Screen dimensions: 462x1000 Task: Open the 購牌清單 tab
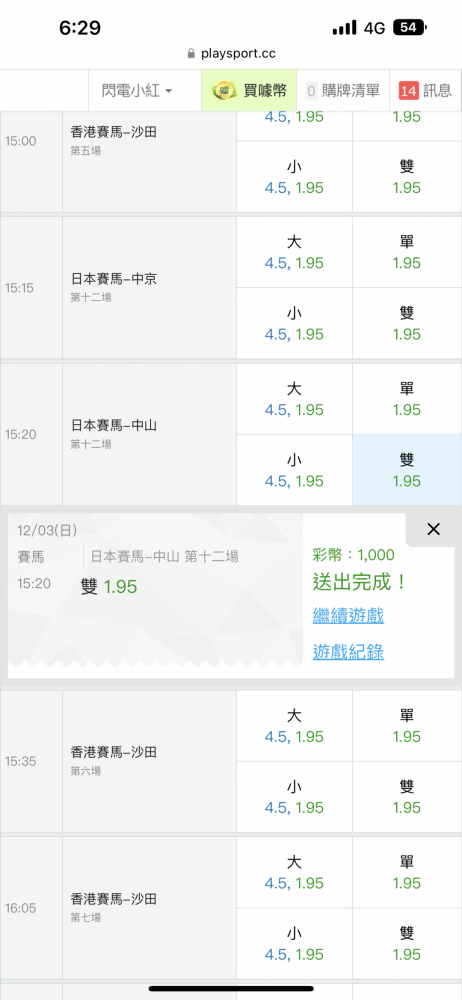[343, 91]
